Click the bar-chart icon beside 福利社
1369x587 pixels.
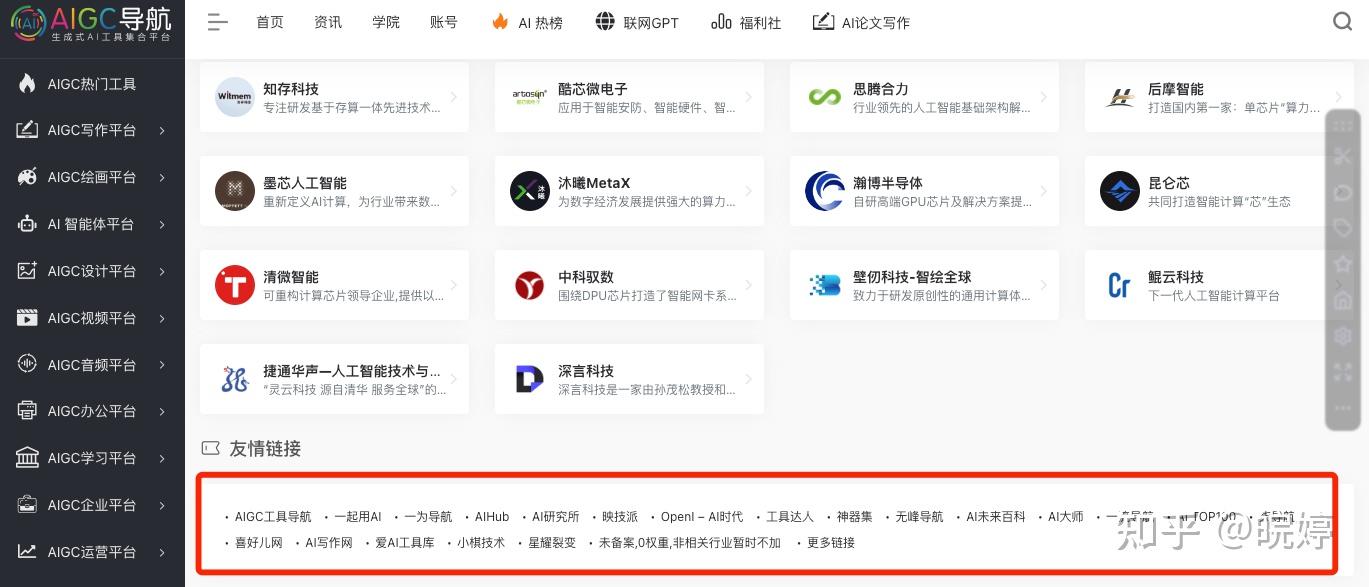(x=721, y=21)
